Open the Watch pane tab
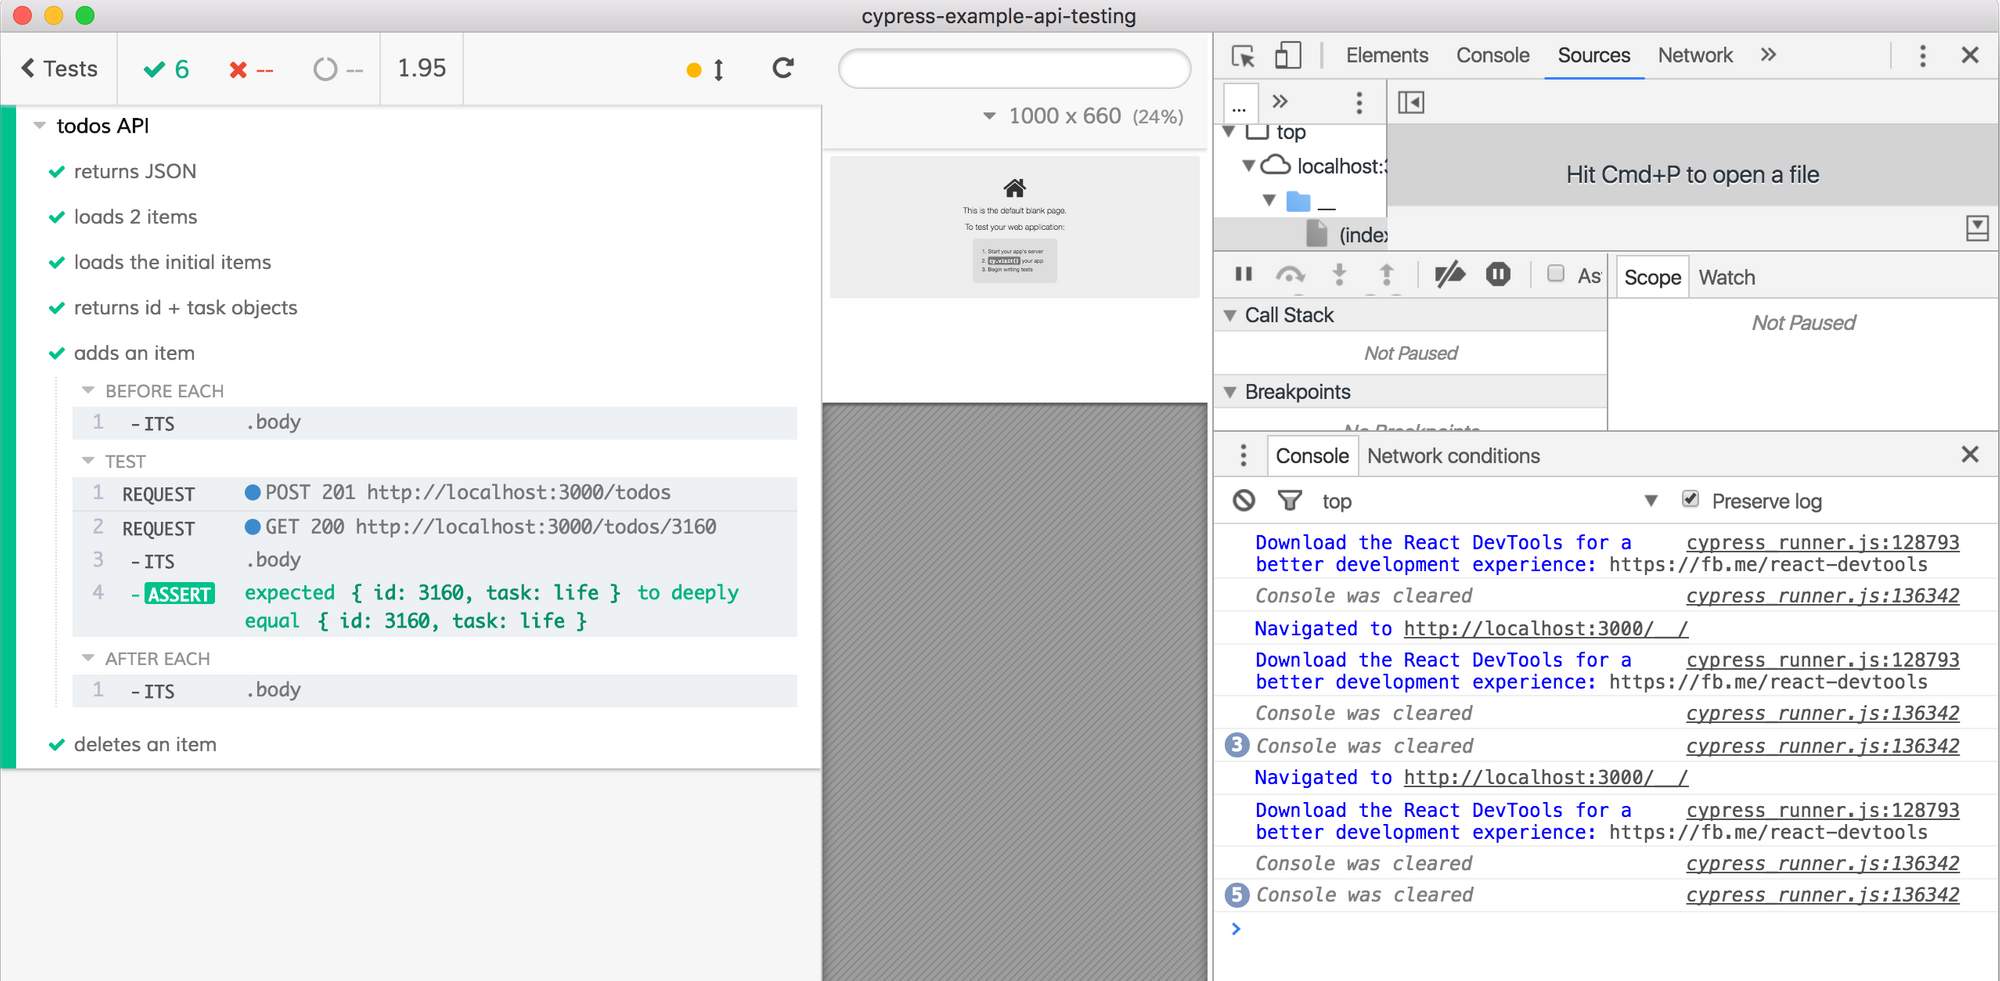The height and width of the screenshot is (981, 2000). 1726,277
